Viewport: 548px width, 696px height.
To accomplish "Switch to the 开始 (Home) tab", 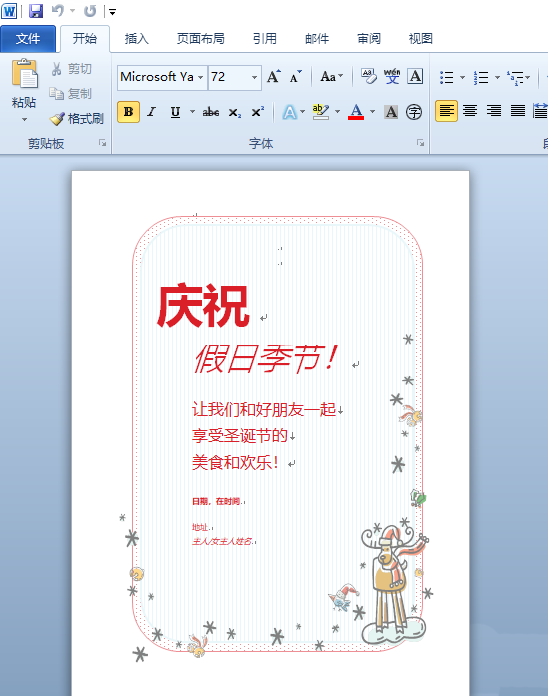I will [85, 39].
